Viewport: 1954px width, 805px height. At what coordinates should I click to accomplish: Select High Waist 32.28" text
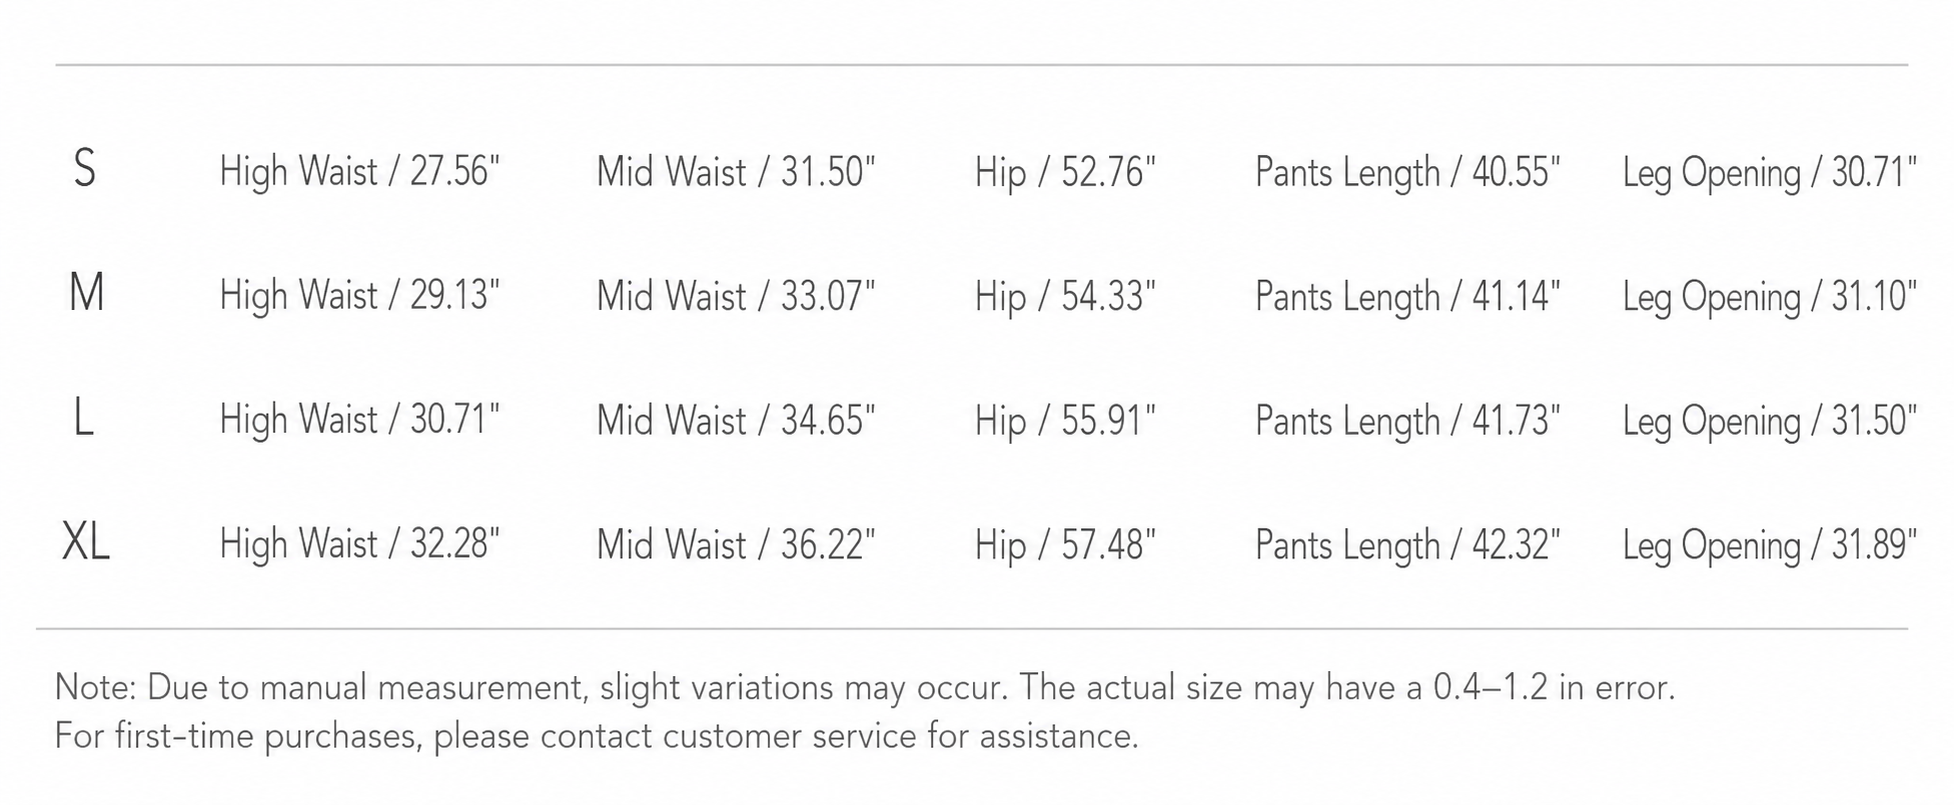360,545
